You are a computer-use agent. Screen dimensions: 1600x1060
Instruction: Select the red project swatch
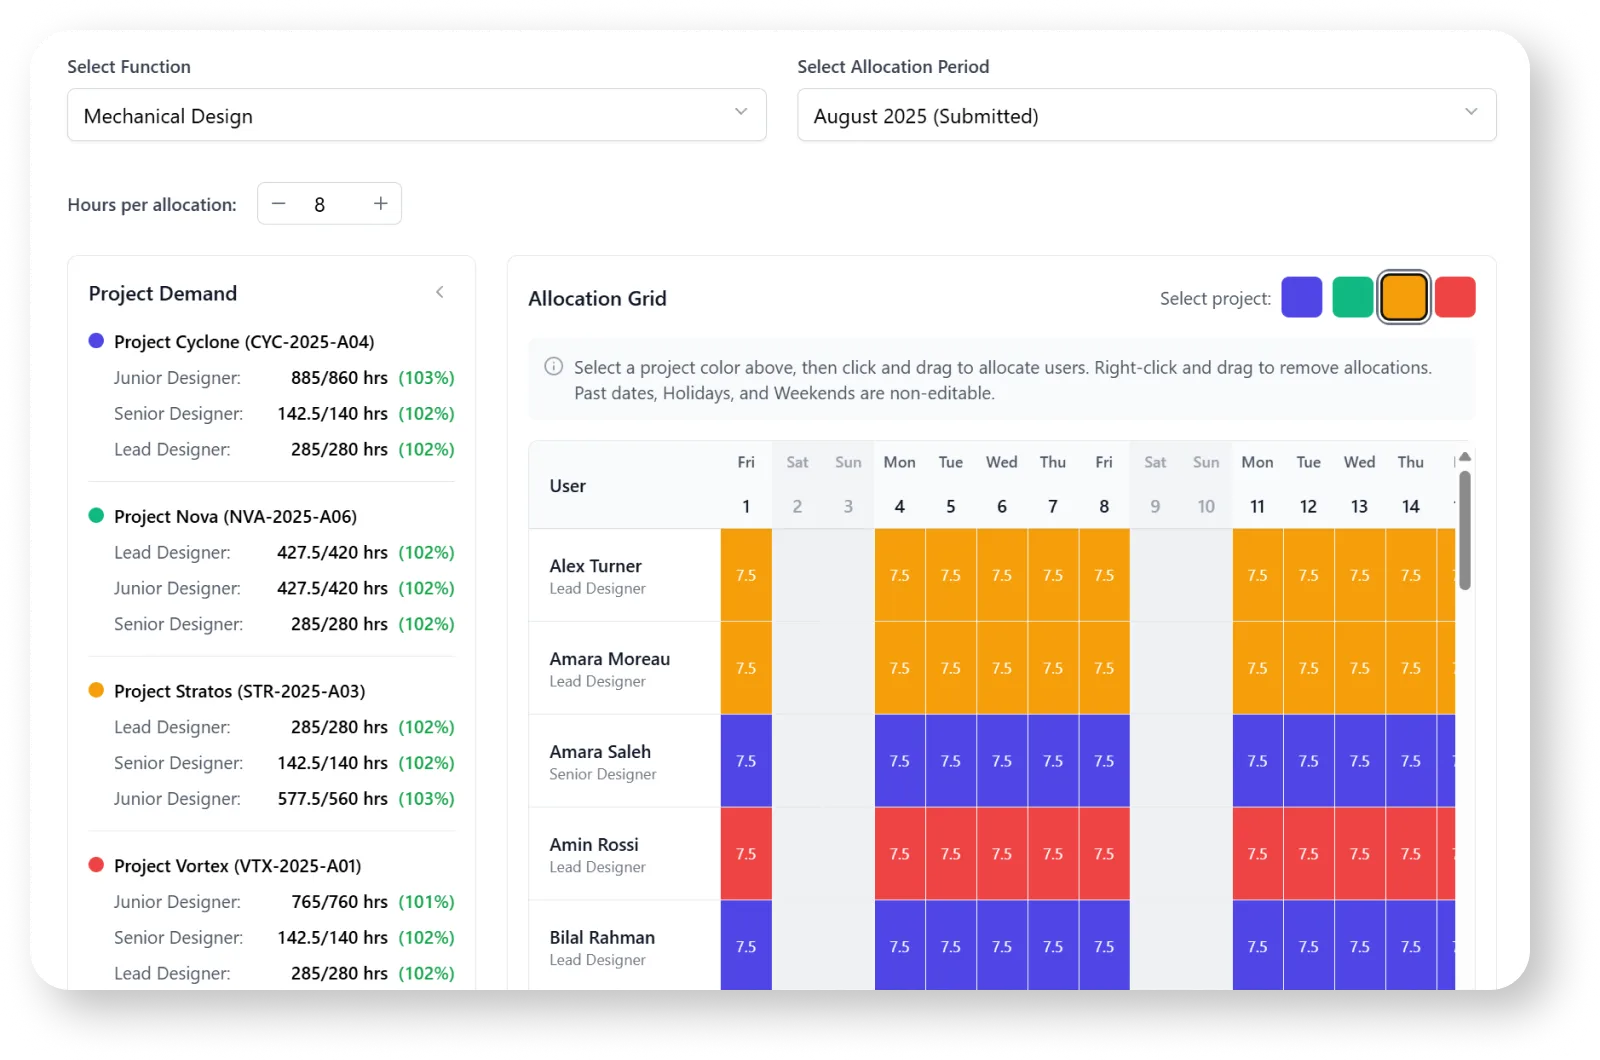tap(1455, 297)
